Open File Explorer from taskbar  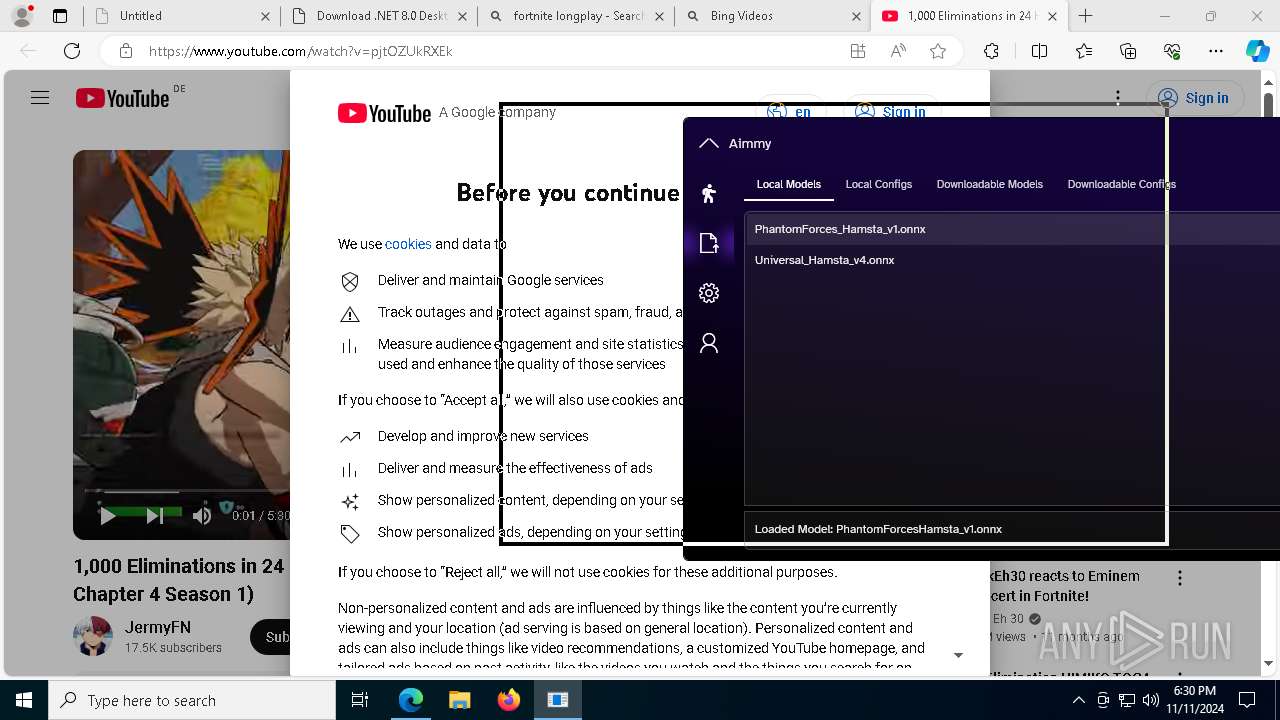click(459, 700)
